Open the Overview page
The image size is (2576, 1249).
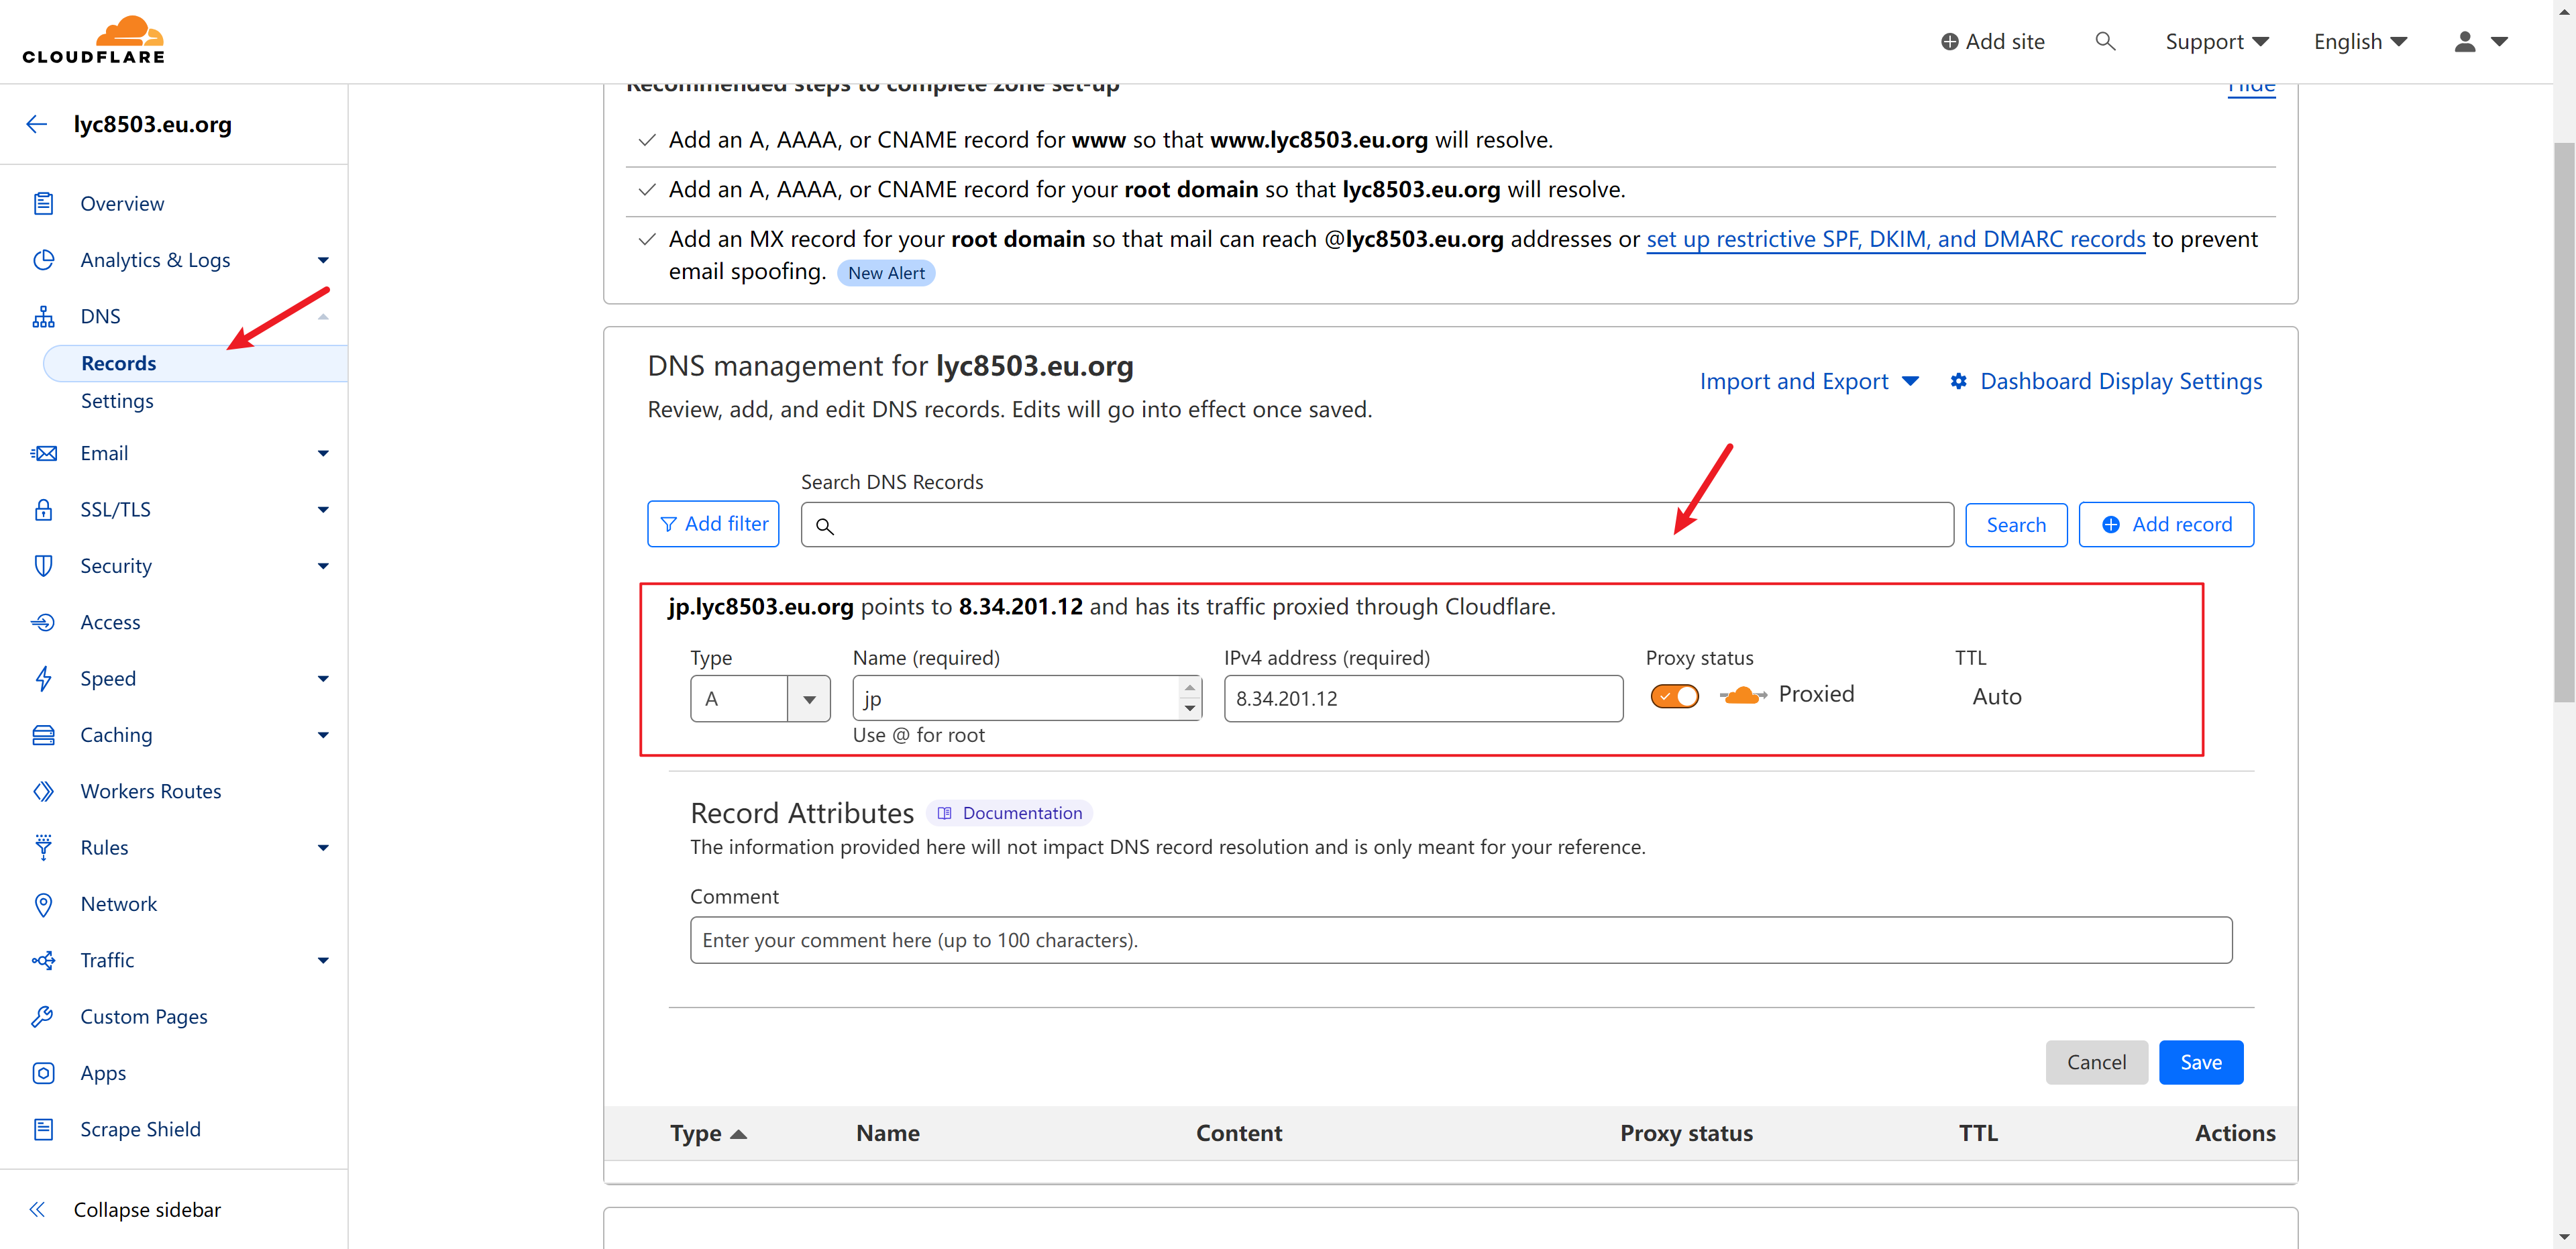pos(122,203)
